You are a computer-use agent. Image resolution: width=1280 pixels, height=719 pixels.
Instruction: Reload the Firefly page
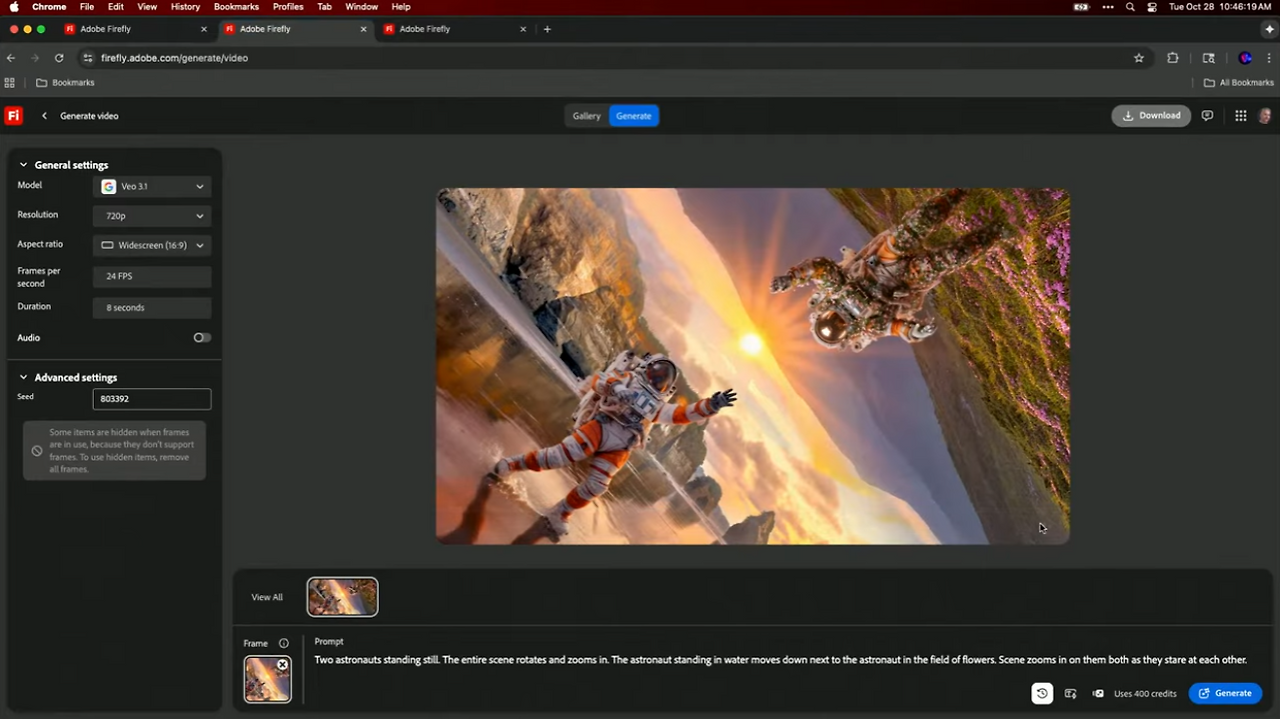point(59,58)
